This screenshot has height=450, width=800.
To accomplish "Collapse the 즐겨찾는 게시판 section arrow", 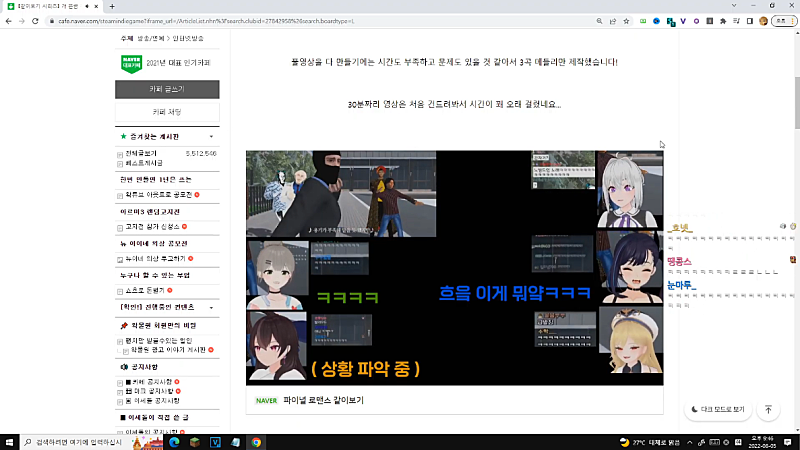I will pyautogui.click(x=211, y=136).
